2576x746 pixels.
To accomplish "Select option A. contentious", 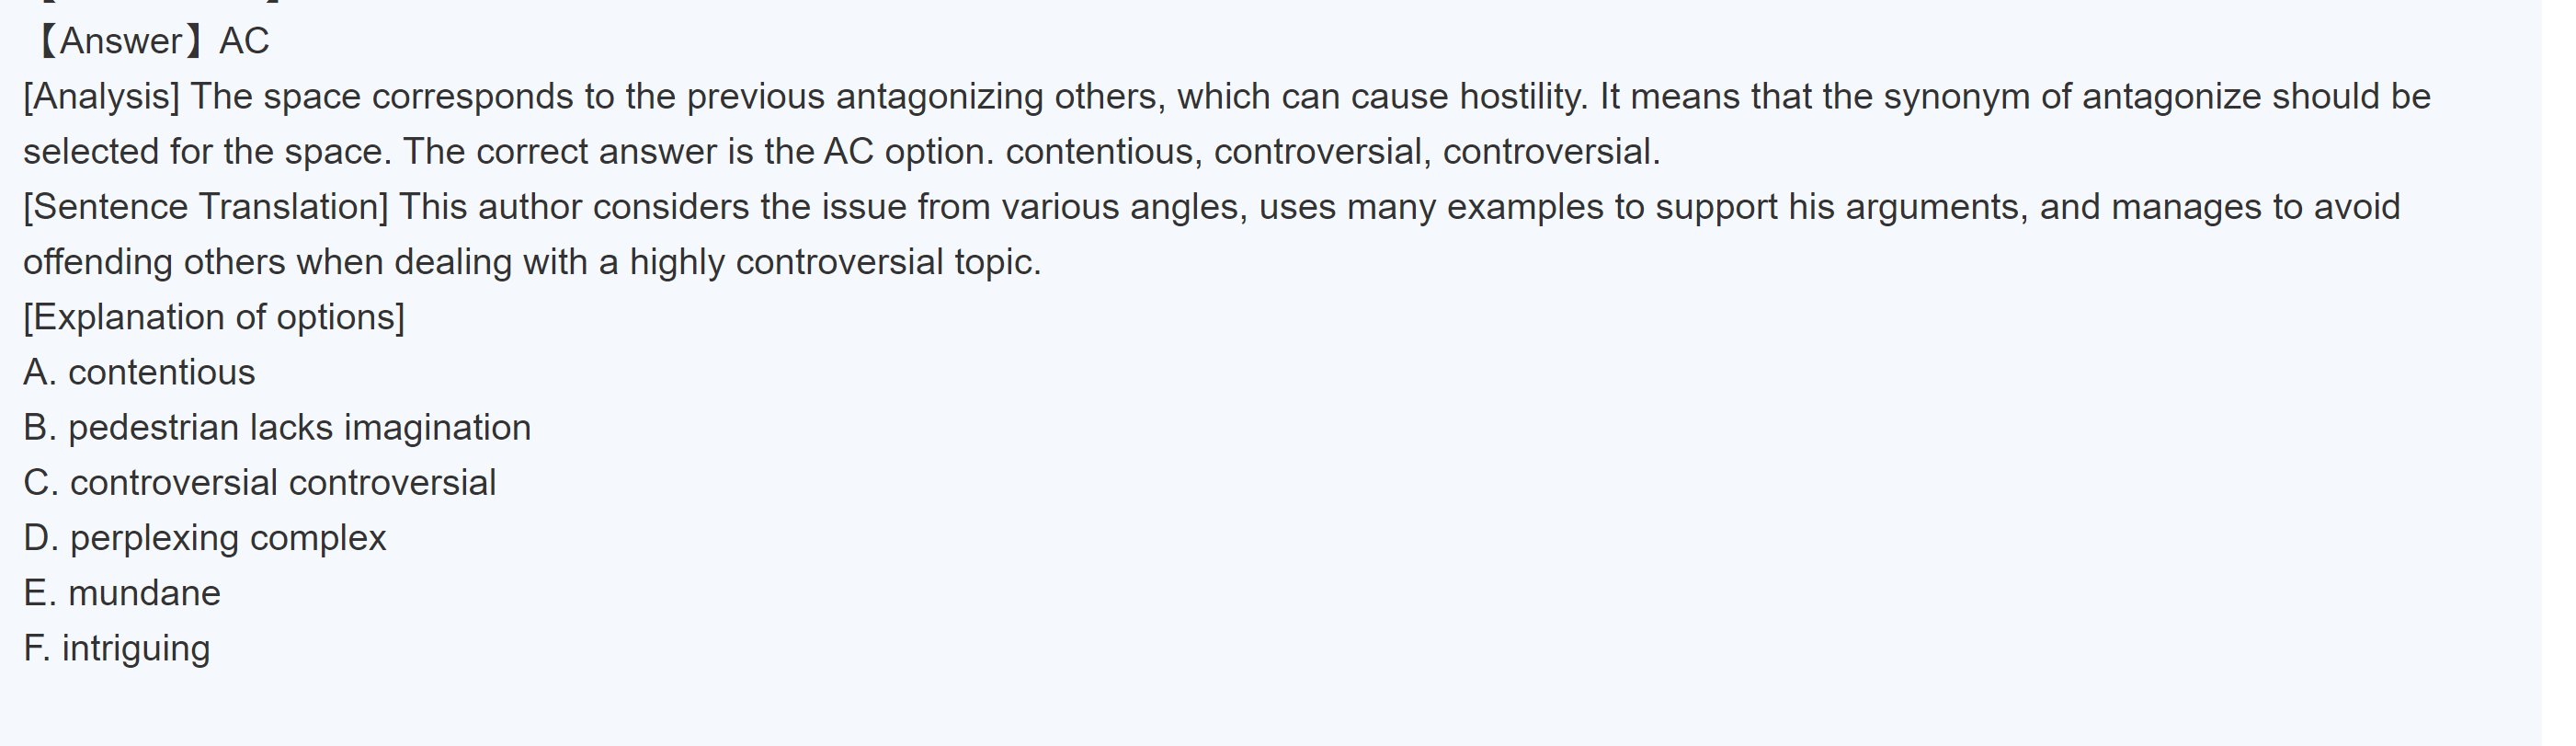I will point(139,372).
